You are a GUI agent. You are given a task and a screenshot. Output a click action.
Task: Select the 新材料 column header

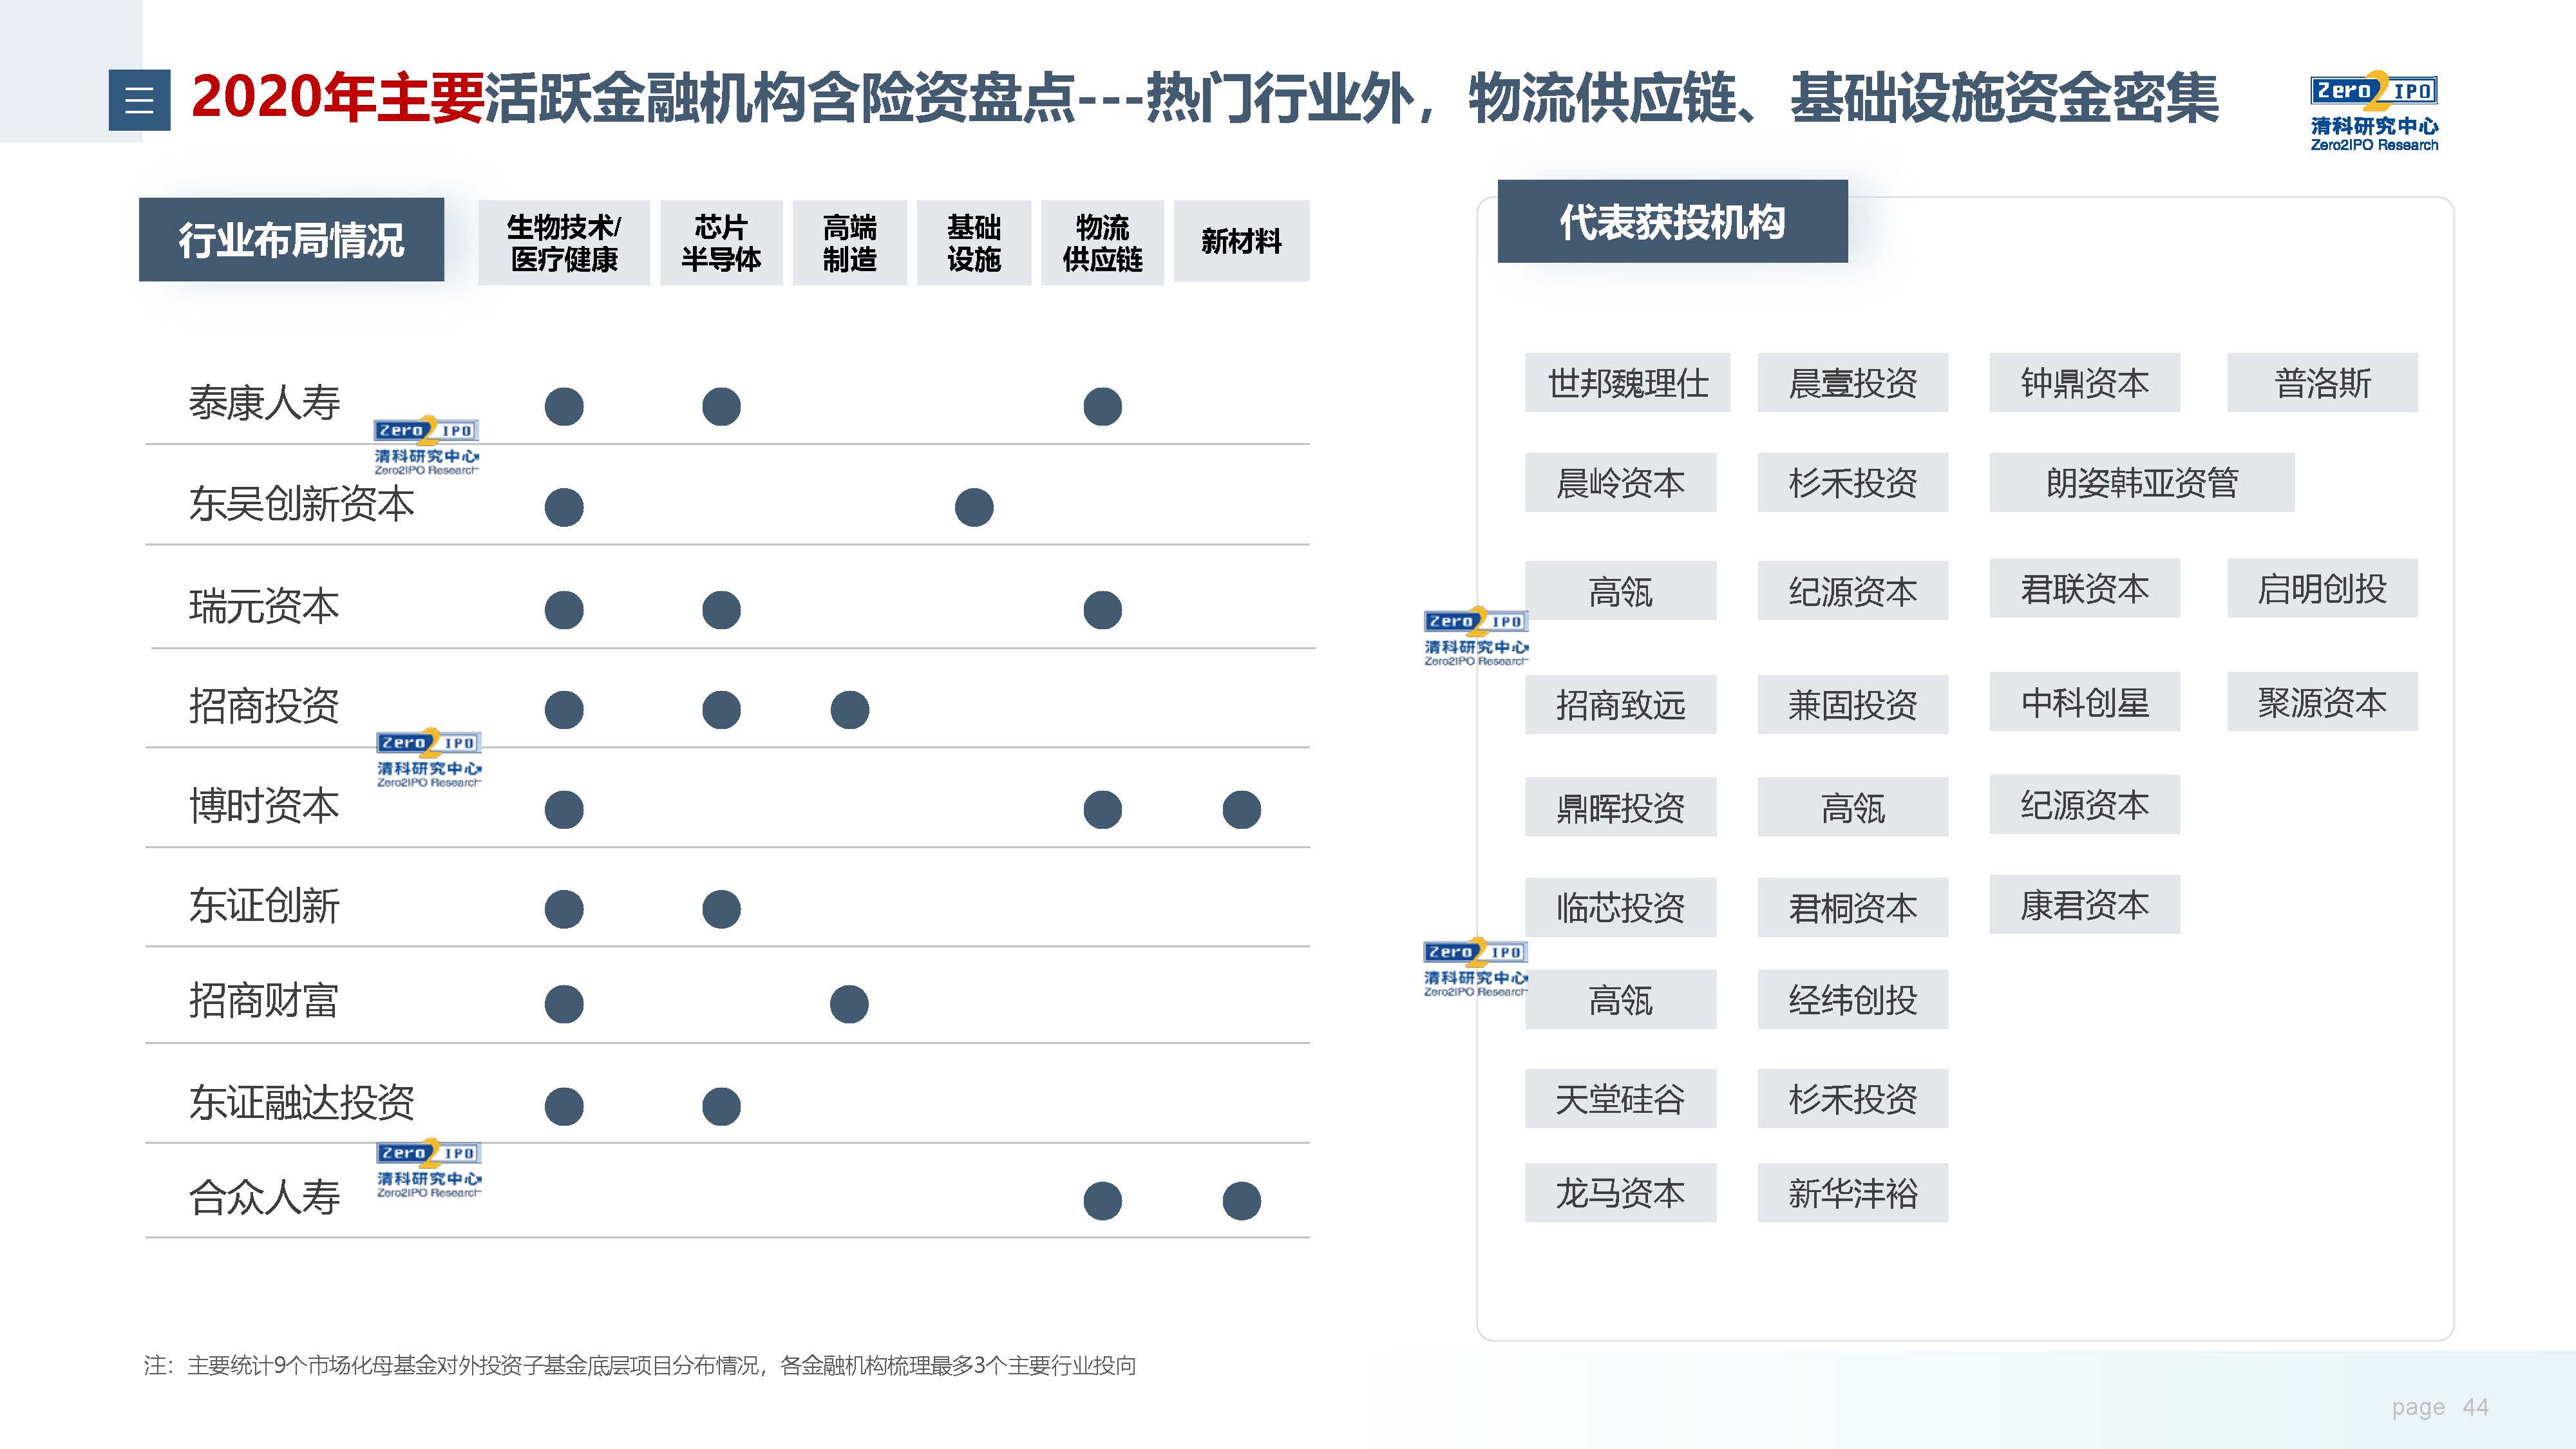tap(1241, 241)
